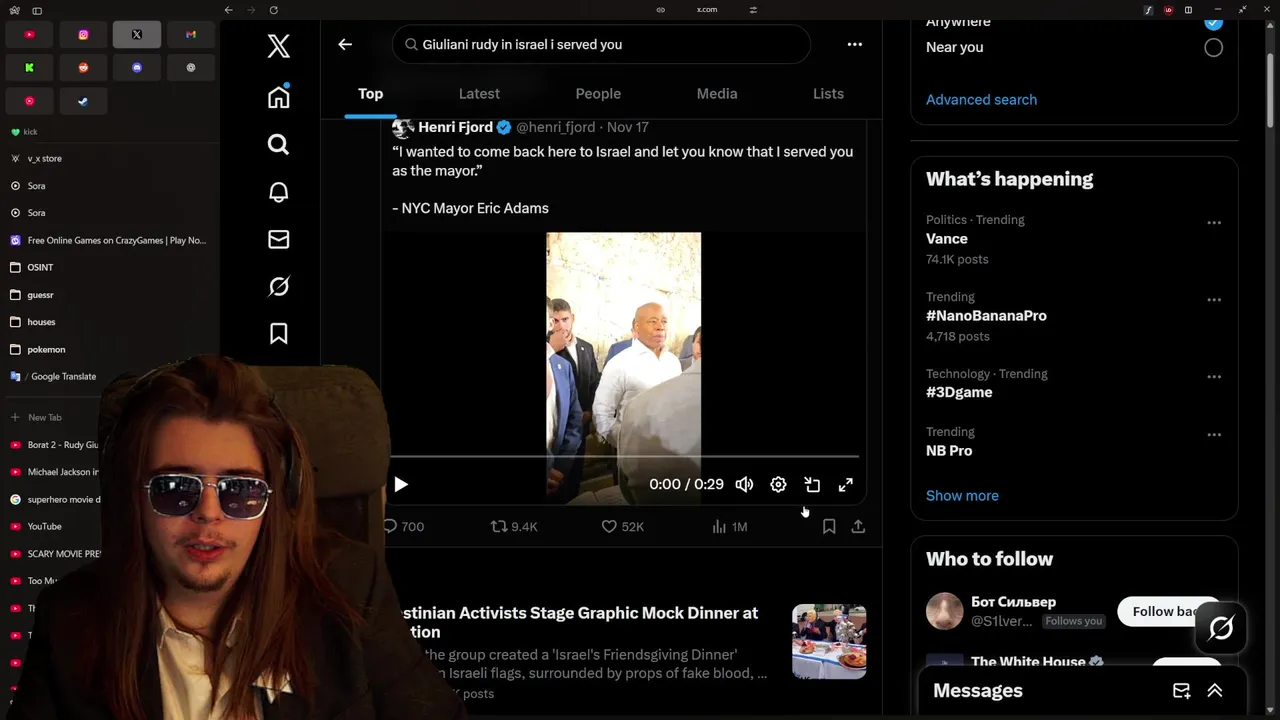Compose new message in Messages bar
The height and width of the screenshot is (720, 1280).
pos(1181,691)
